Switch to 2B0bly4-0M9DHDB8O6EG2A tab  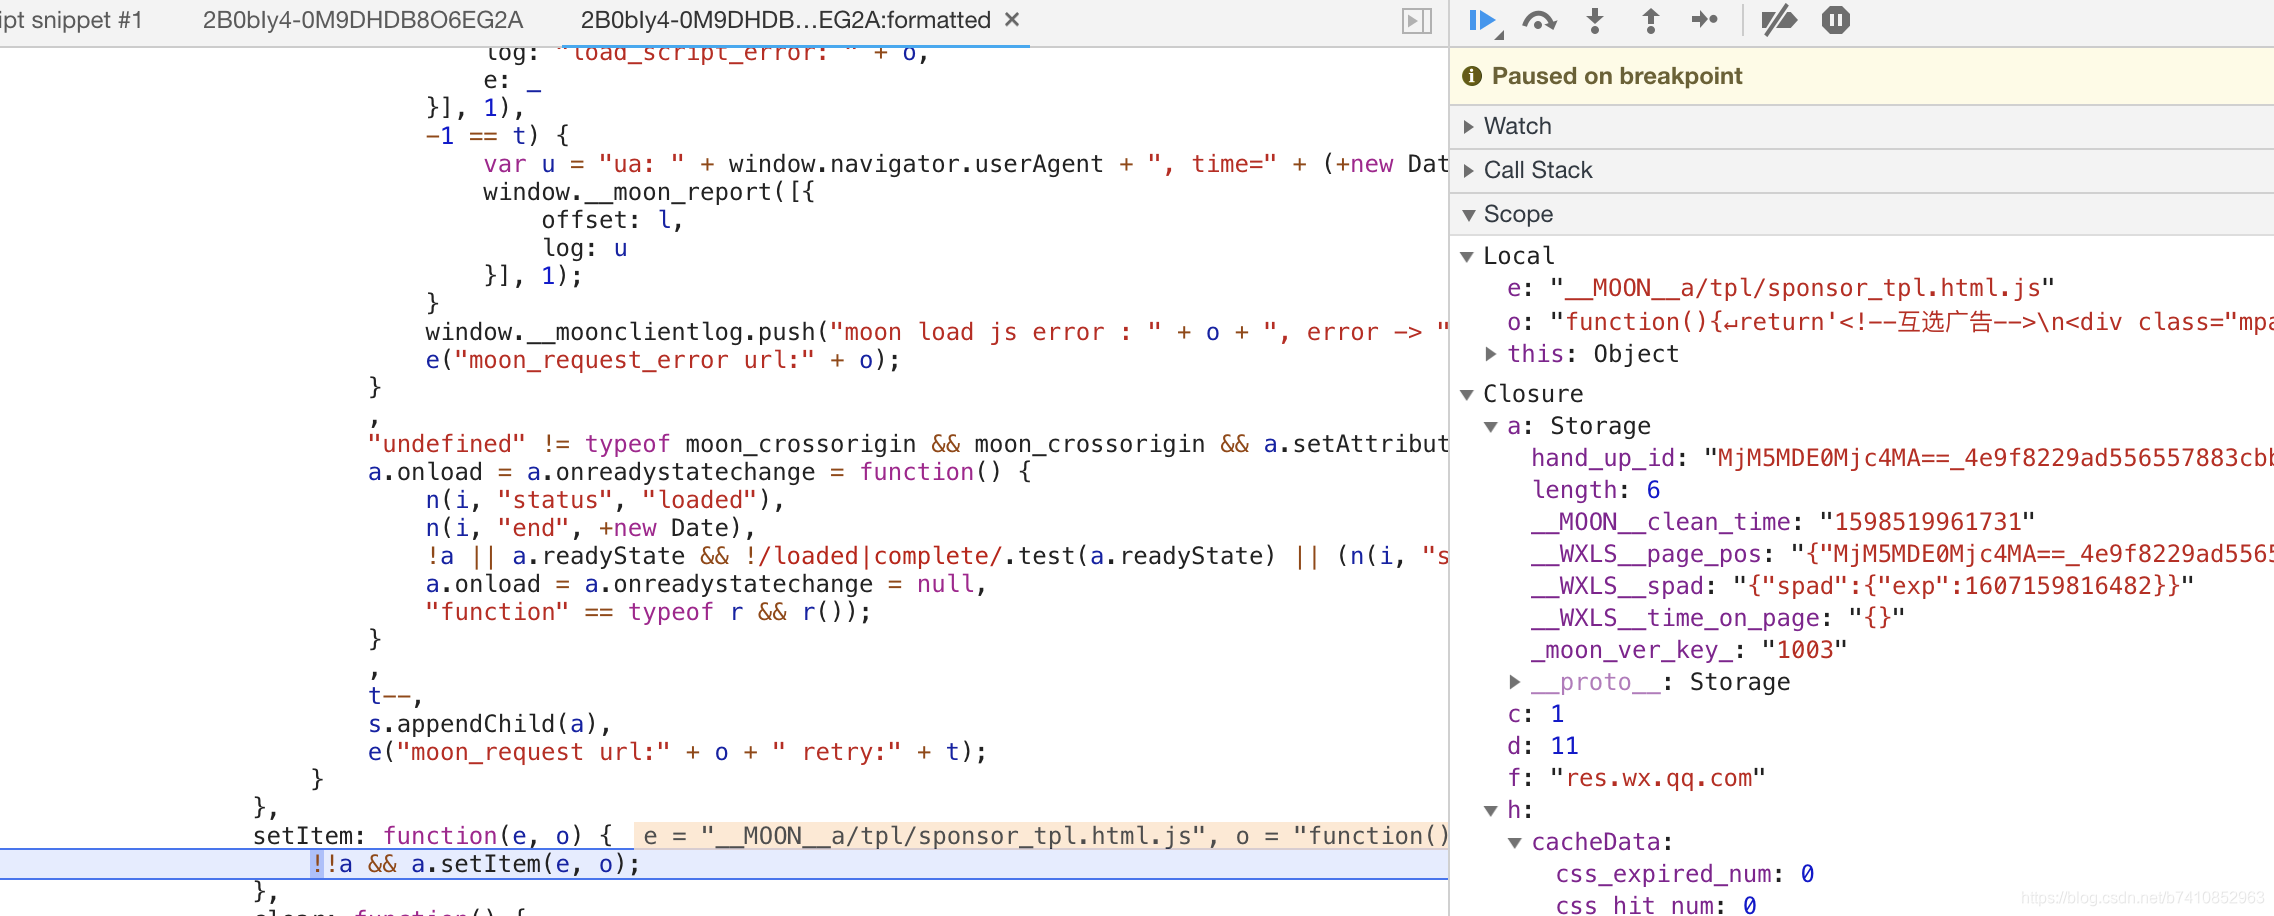(x=363, y=20)
